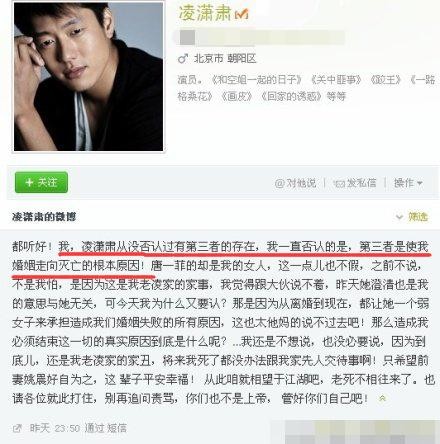Follow the user with 关注 button

coord(41,182)
